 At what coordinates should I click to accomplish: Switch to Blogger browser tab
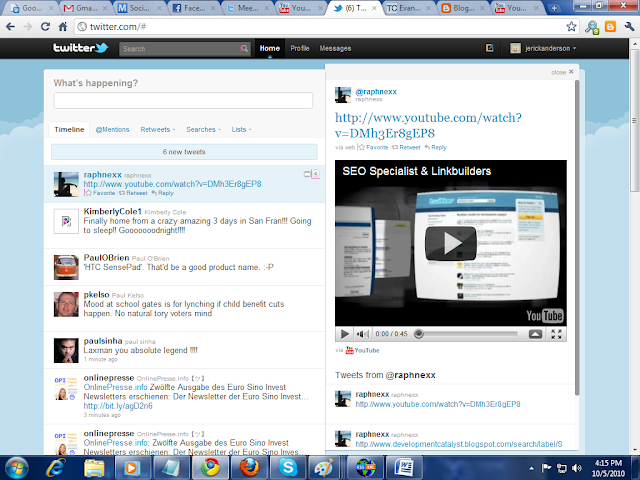pyautogui.click(x=462, y=8)
